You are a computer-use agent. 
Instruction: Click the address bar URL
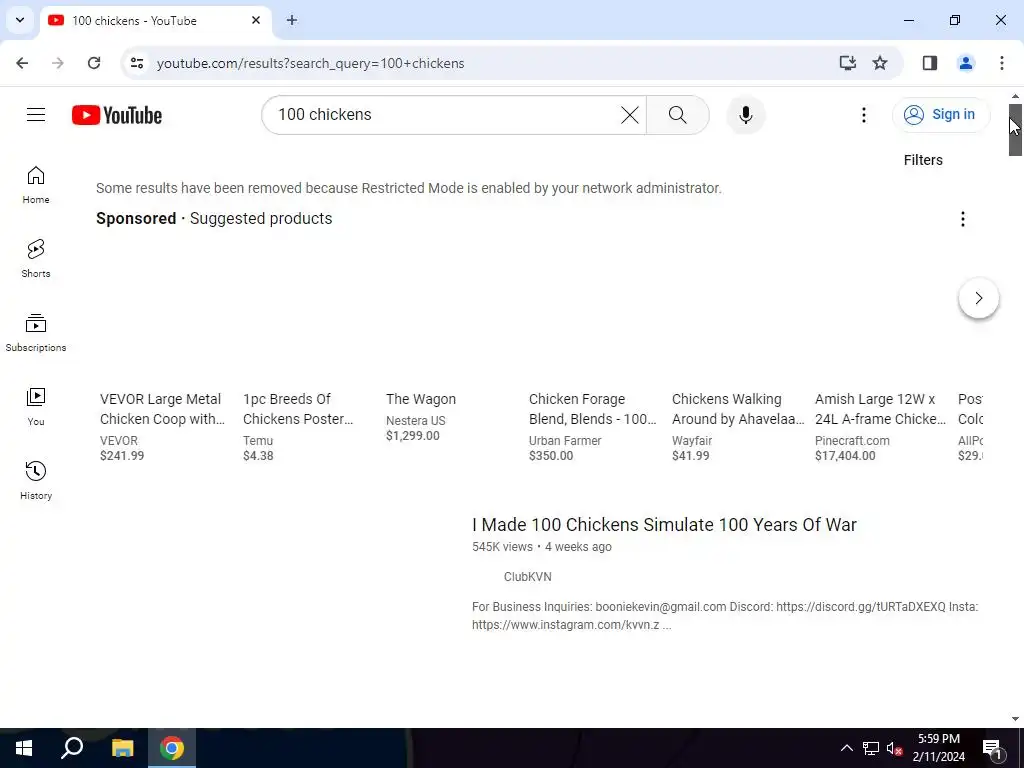click(310, 63)
